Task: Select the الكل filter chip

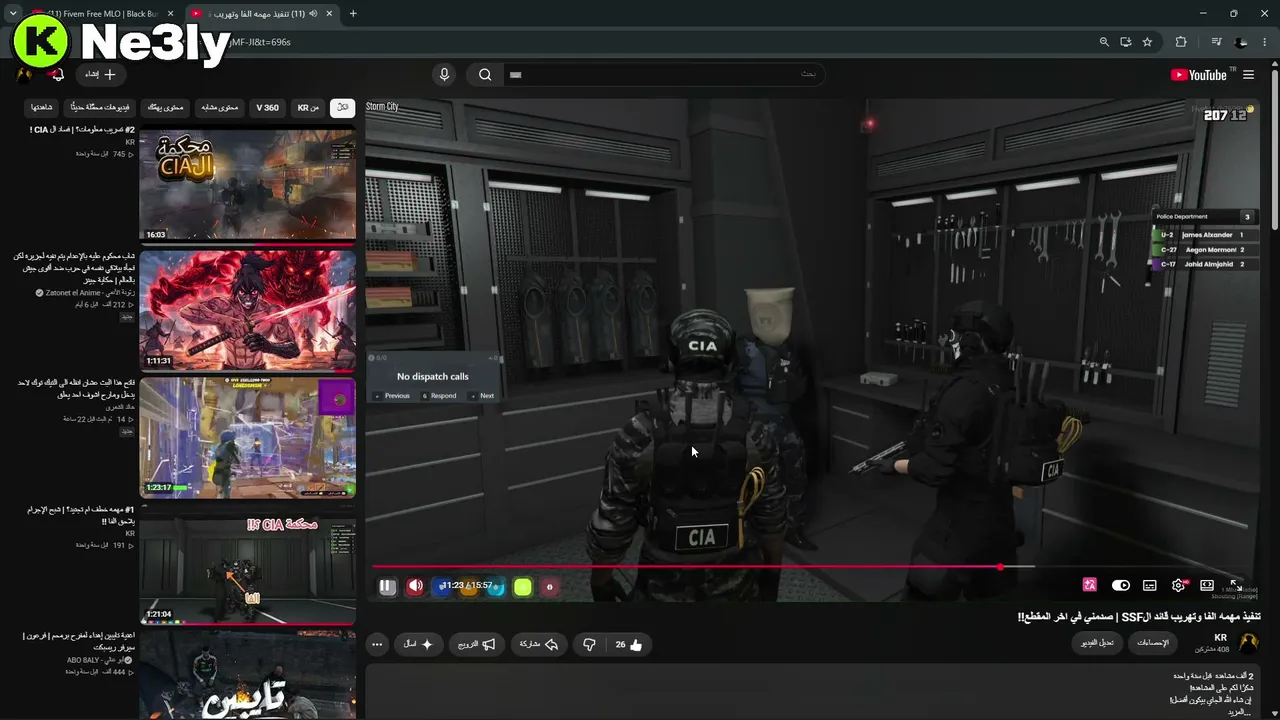Action: pyautogui.click(x=343, y=107)
